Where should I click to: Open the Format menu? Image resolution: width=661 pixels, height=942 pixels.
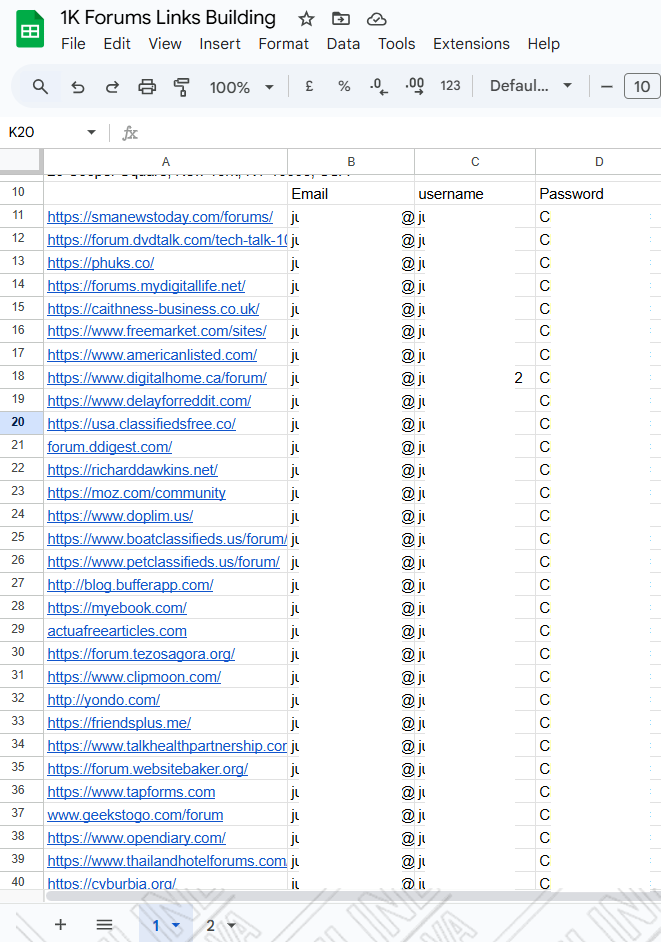284,44
